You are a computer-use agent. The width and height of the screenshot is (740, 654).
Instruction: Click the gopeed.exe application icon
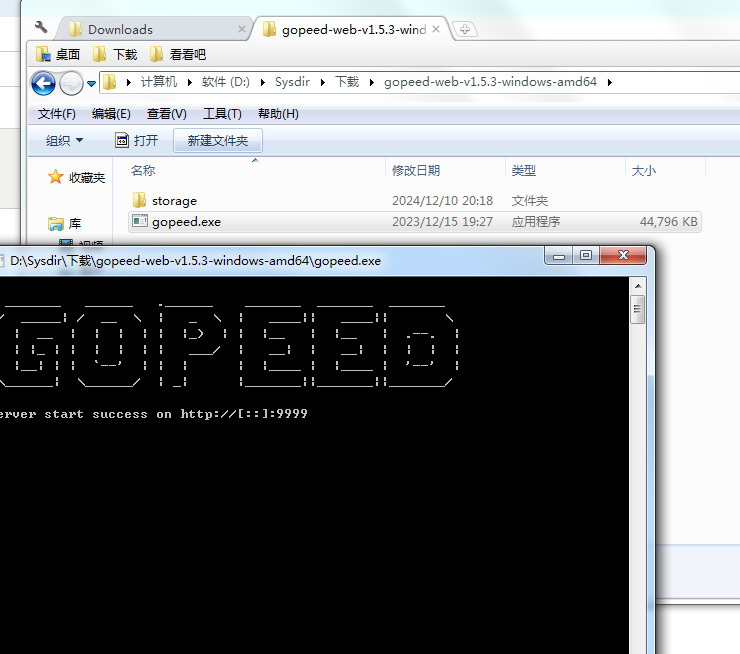point(140,221)
